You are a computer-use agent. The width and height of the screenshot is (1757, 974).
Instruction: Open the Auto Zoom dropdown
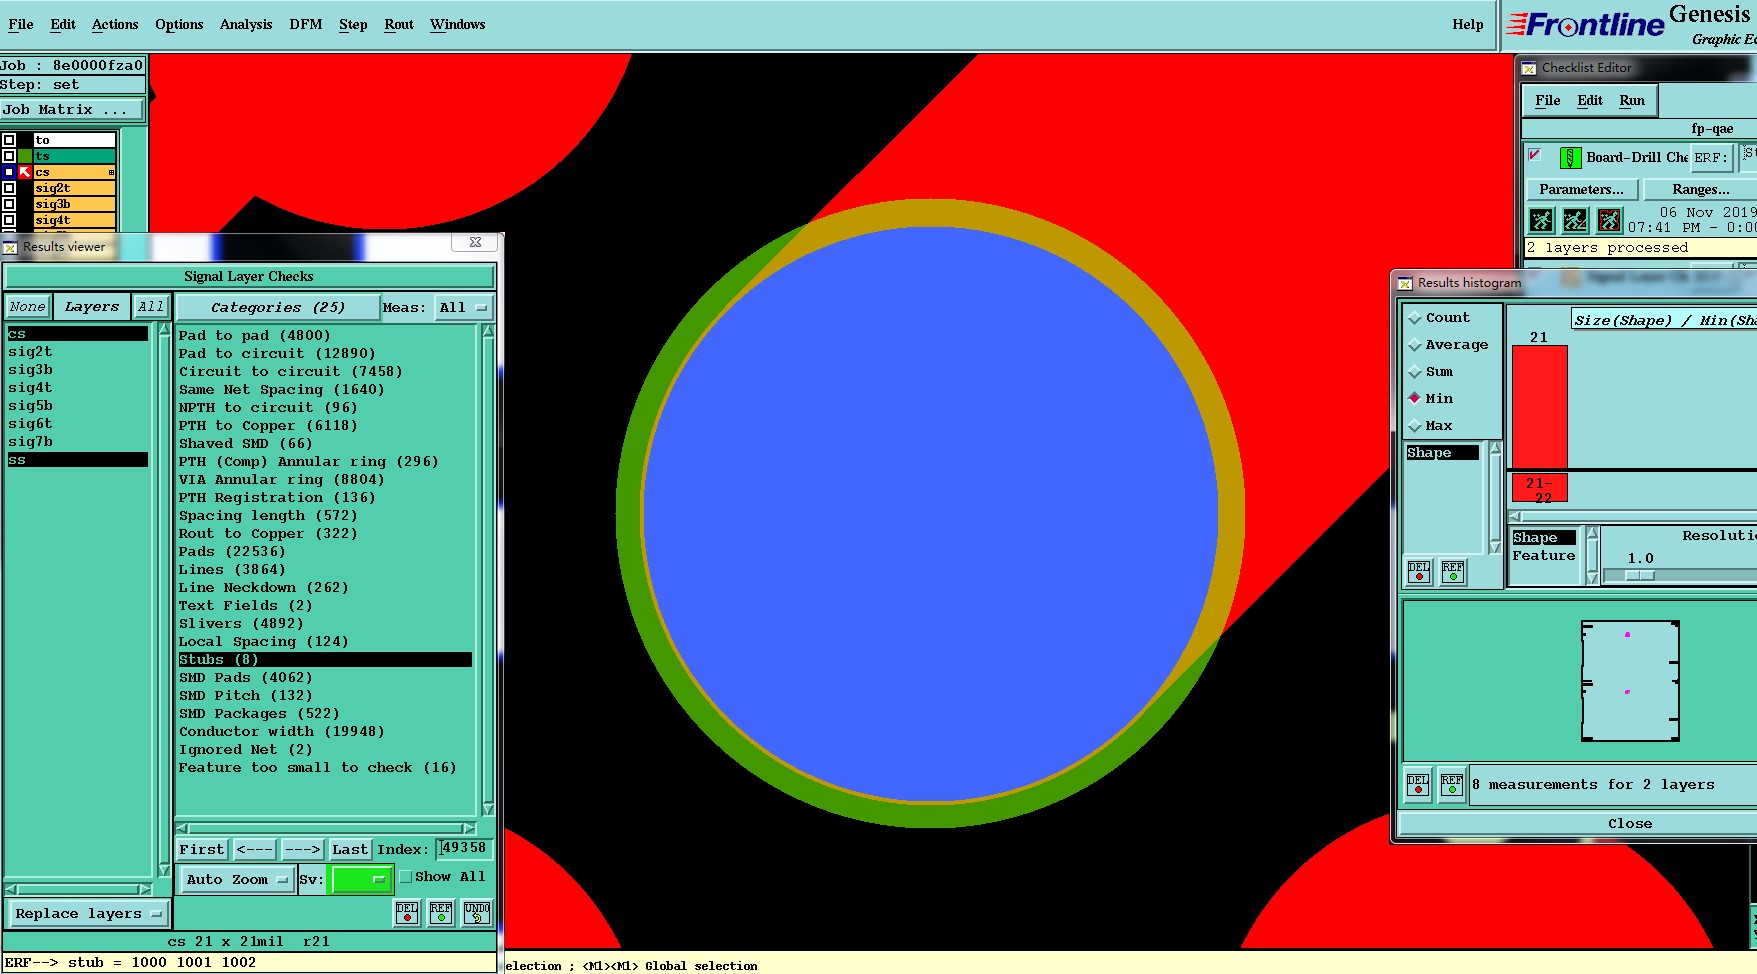point(236,880)
